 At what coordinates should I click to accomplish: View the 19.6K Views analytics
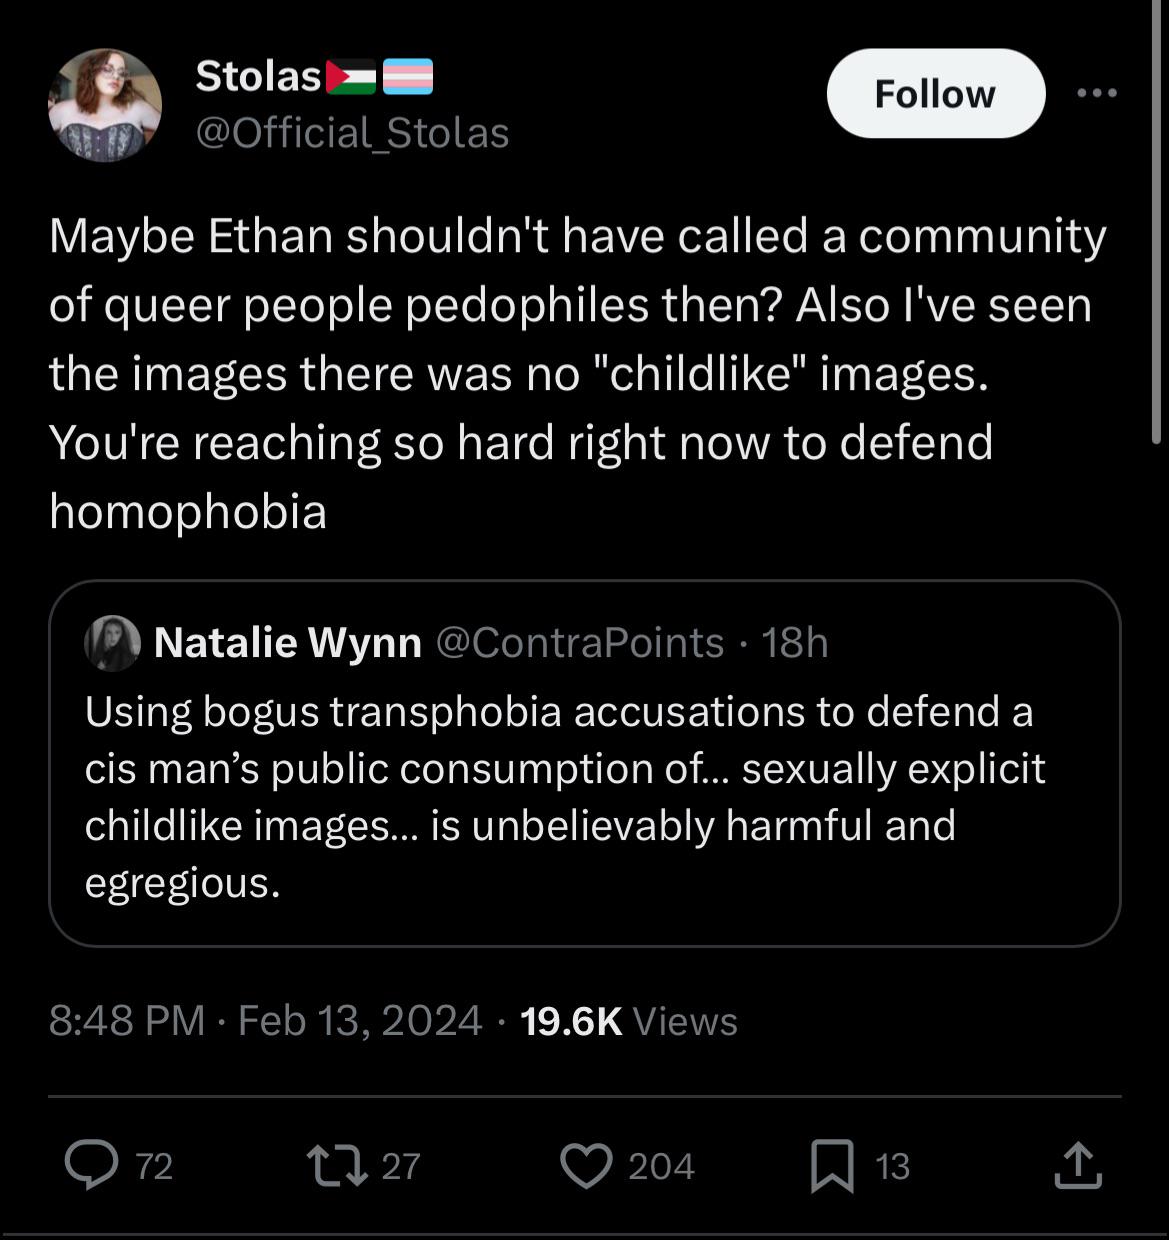[x=629, y=1021]
